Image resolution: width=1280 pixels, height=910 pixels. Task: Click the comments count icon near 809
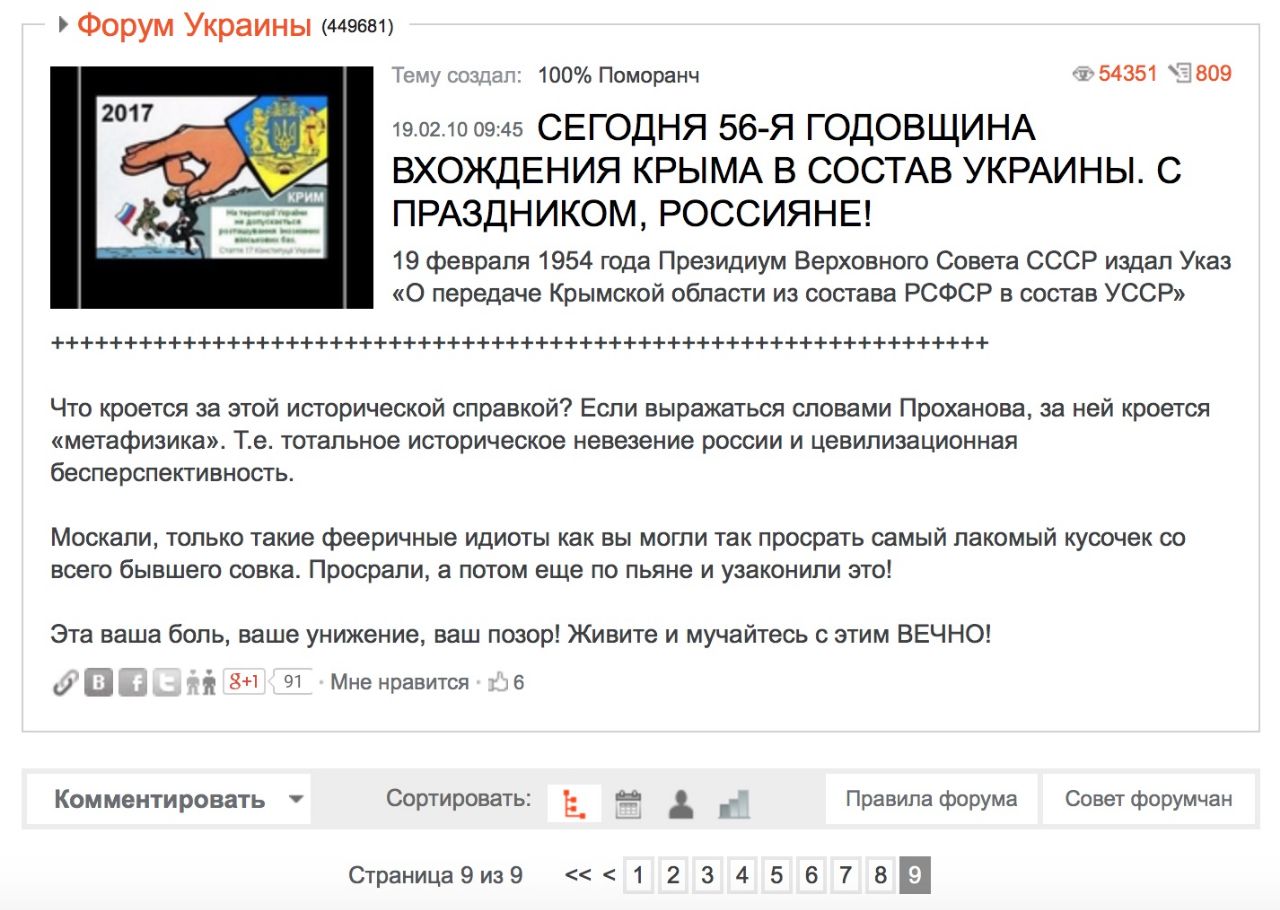pos(1180,73)
